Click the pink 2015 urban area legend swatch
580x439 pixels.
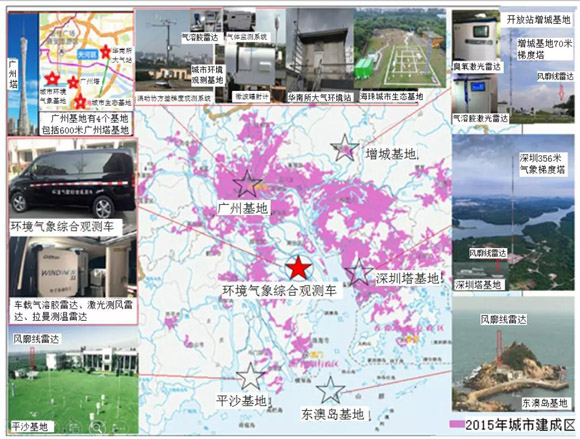(457, 425)
